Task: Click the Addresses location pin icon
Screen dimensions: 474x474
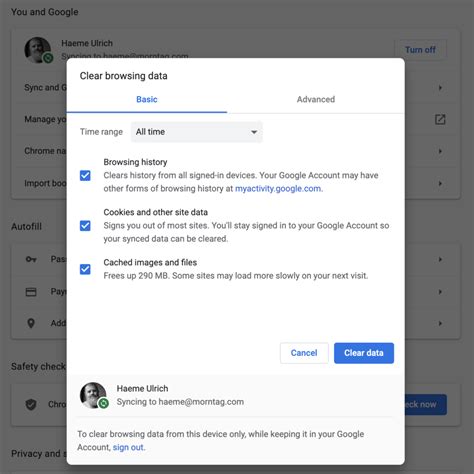Action: tap(31, 323)
